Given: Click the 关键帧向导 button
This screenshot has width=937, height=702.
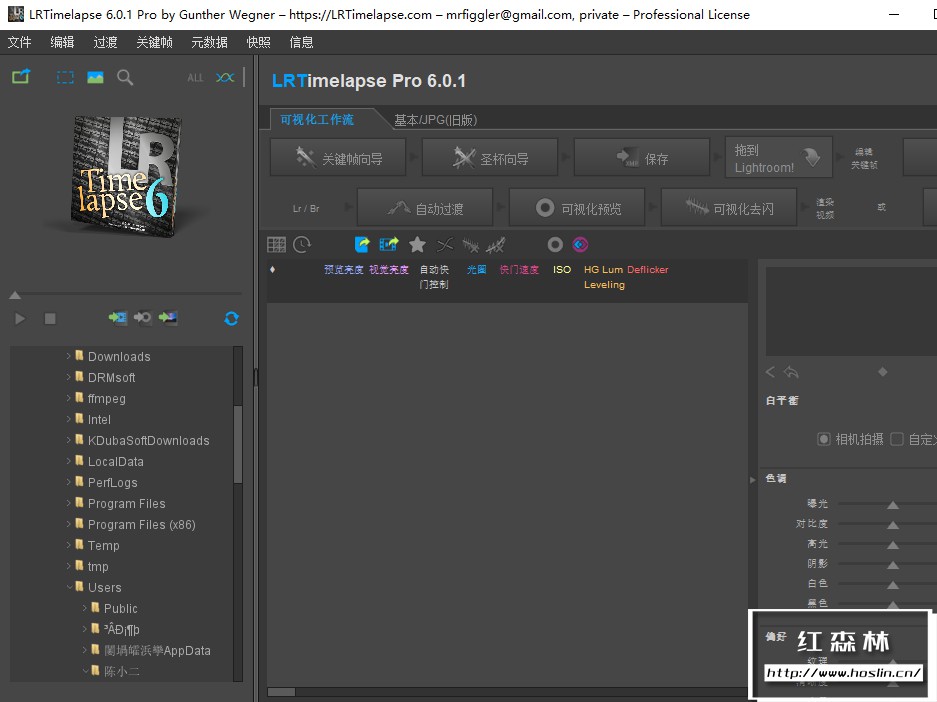Looking at the screenshot, I should coord(338,157).
